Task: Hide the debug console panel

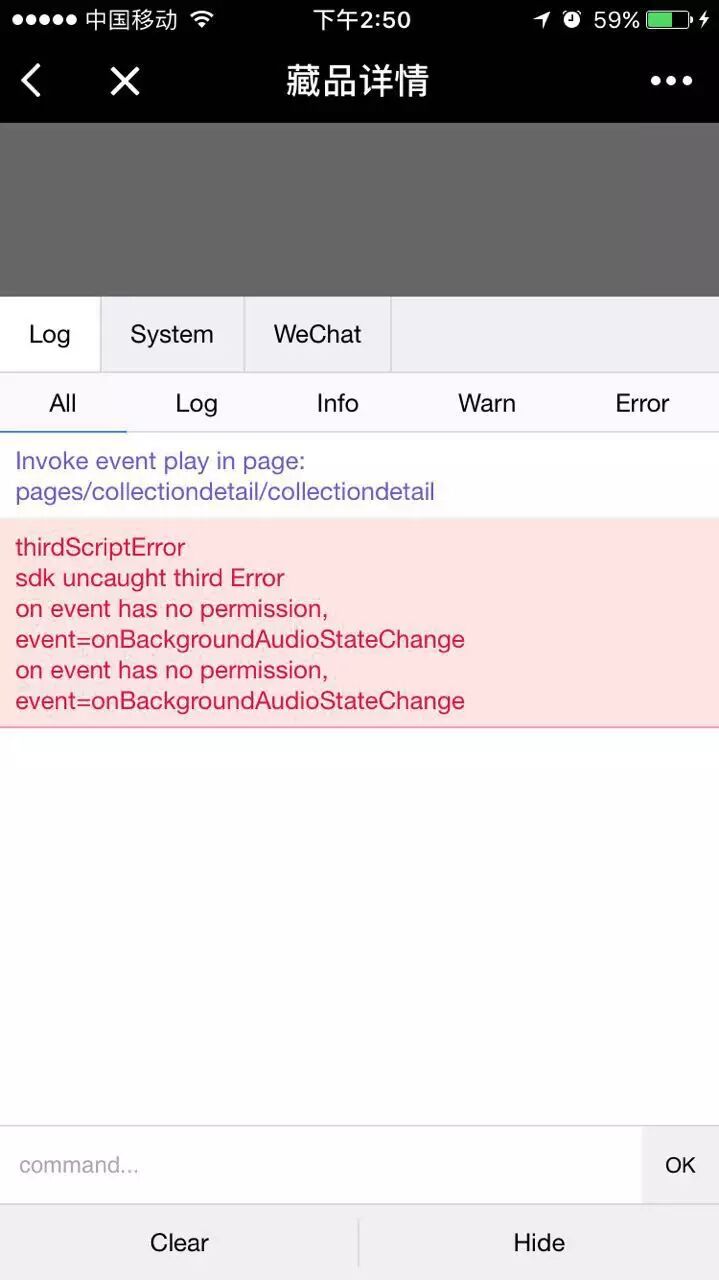Action: (x=539, y=1242)
